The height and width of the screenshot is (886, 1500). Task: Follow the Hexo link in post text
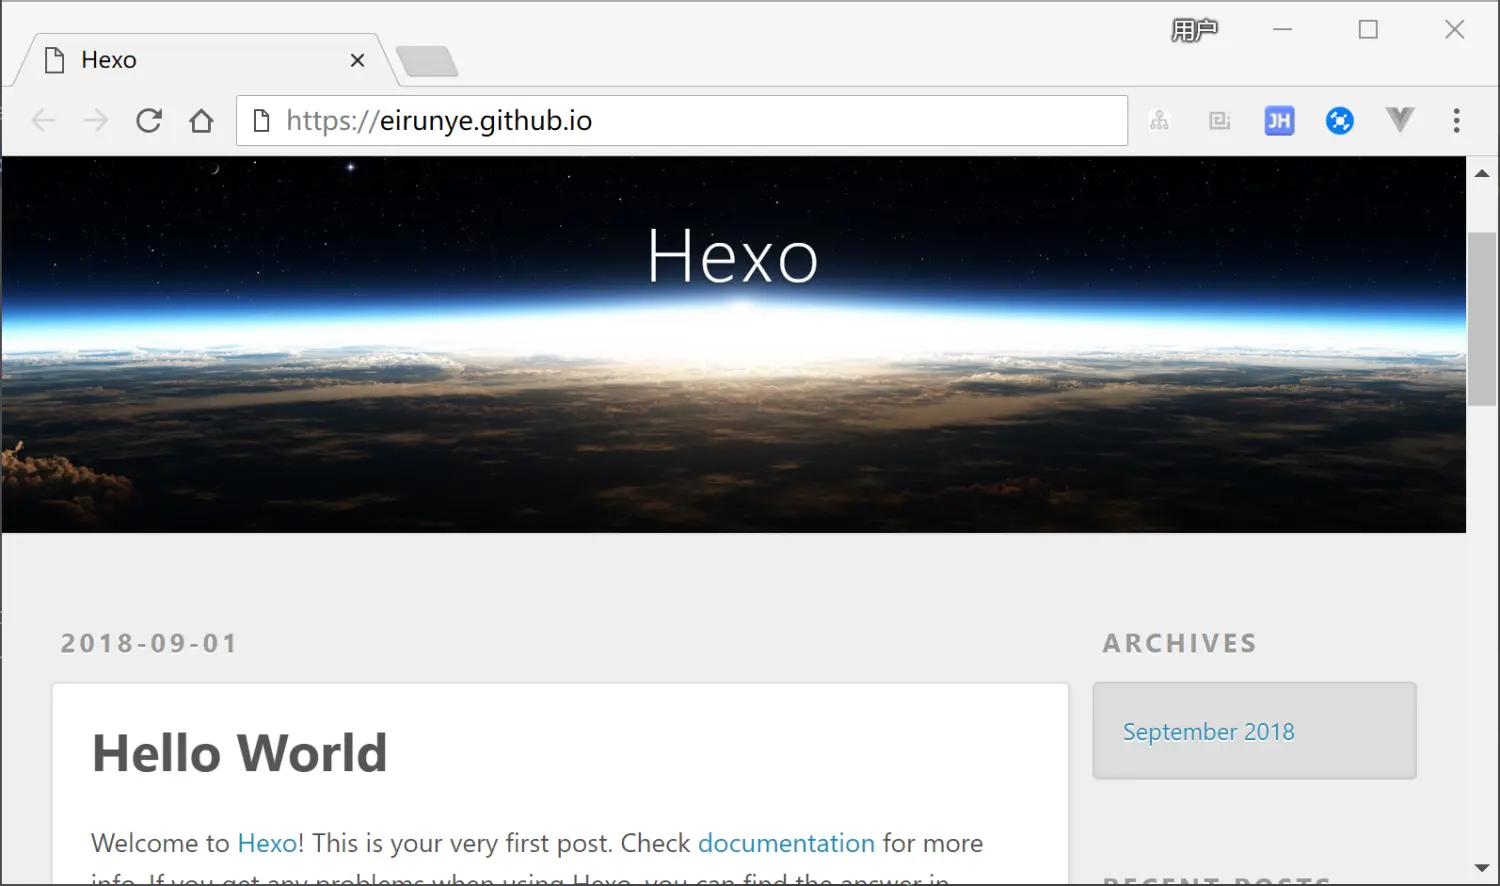pos(267,843)
